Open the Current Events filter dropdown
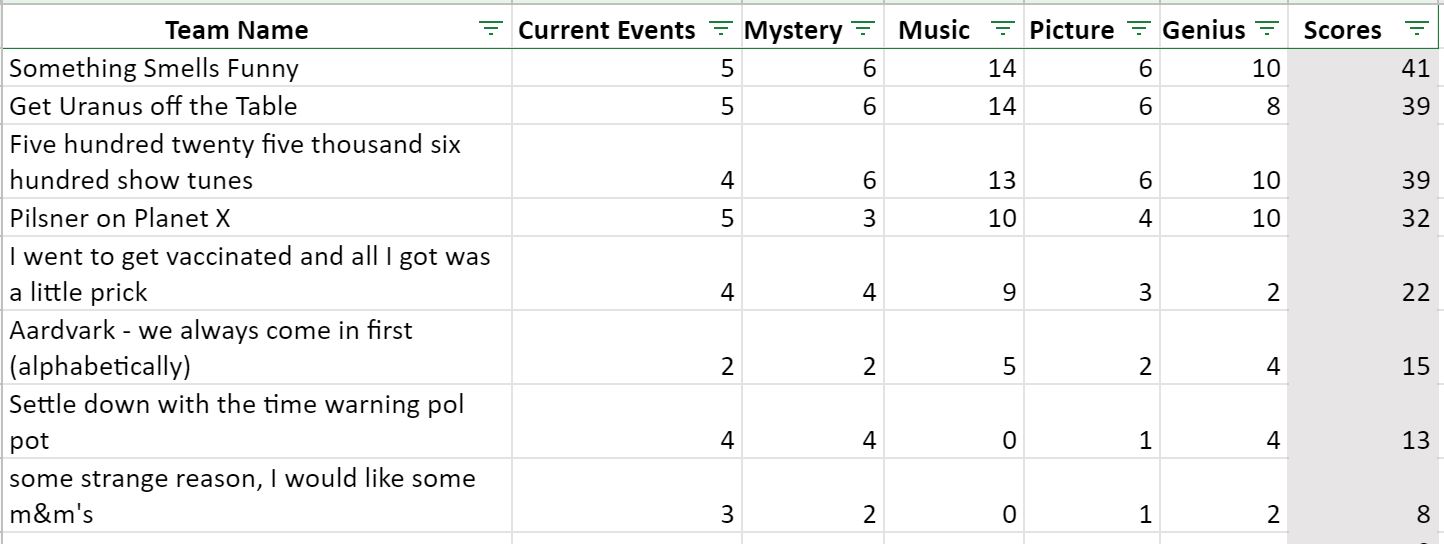The image size is (1444, 544). [720, 30]
